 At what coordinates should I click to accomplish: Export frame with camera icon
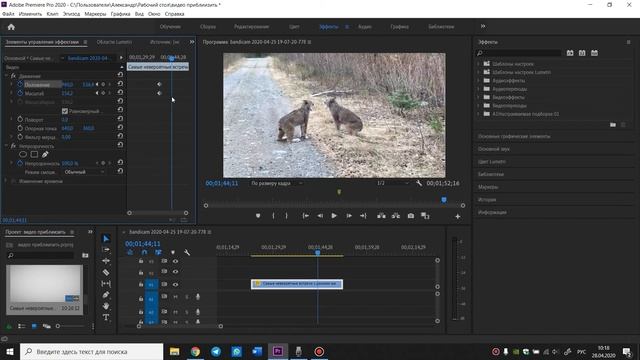coord(411,216)
